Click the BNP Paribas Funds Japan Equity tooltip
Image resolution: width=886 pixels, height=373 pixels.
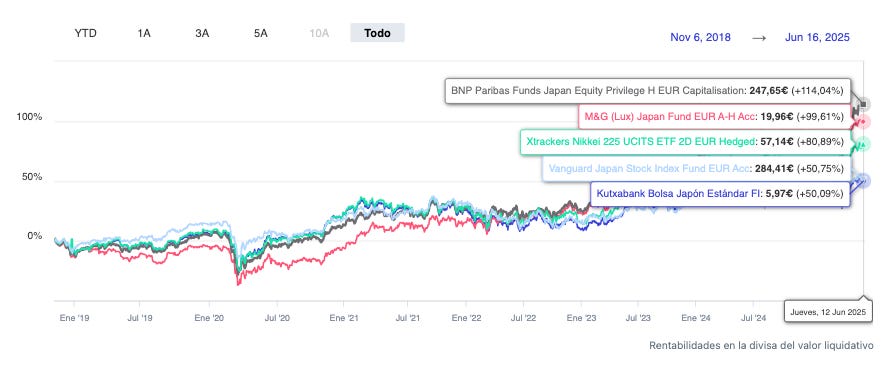[x=647, y=90]
